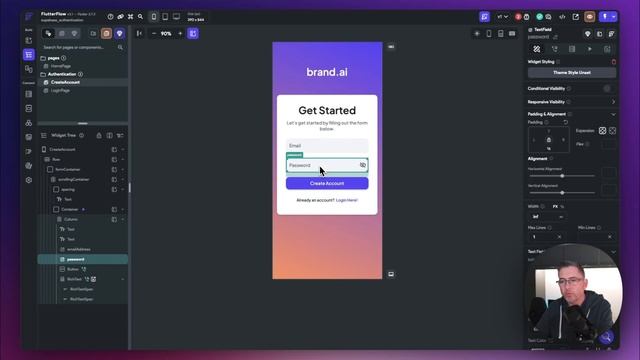Select the emailAddress node in widget tree

[79, 249]
